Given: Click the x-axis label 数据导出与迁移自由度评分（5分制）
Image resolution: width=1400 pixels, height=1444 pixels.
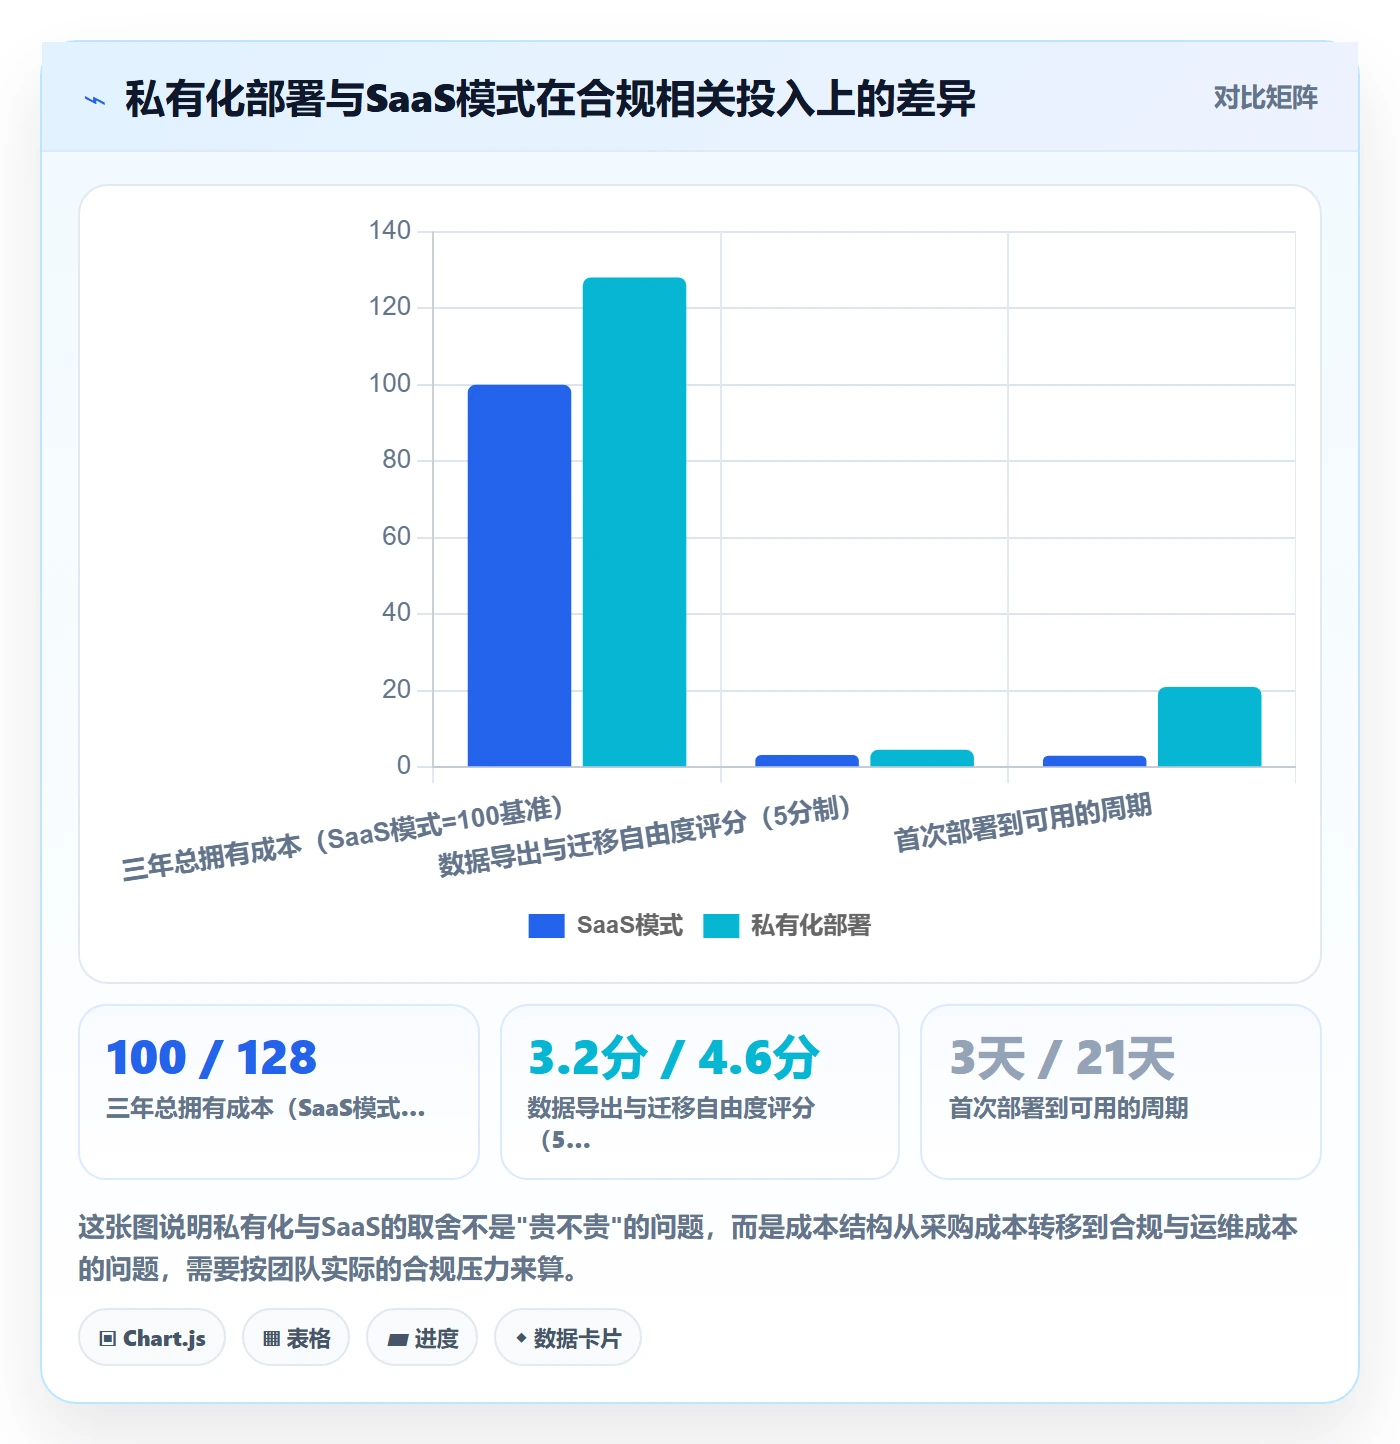Looking at the screenshot, I should click(x=645, y=836).
